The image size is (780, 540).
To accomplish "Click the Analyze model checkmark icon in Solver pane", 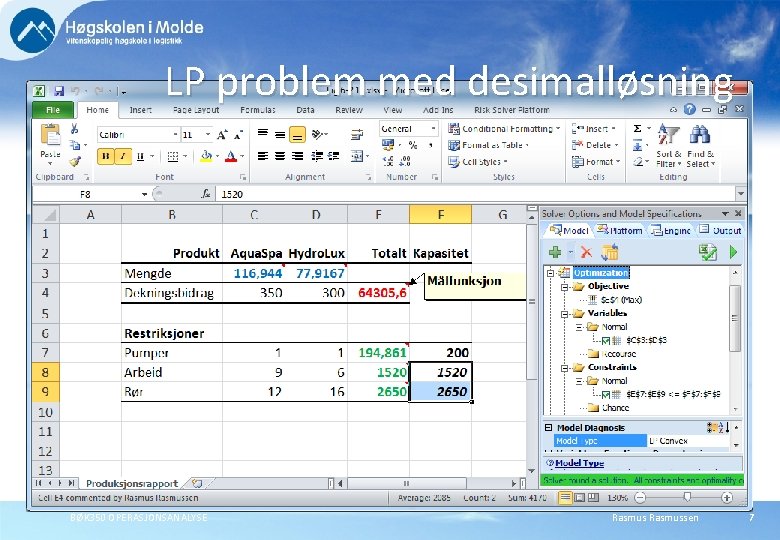I will click(x=707, y=253).
